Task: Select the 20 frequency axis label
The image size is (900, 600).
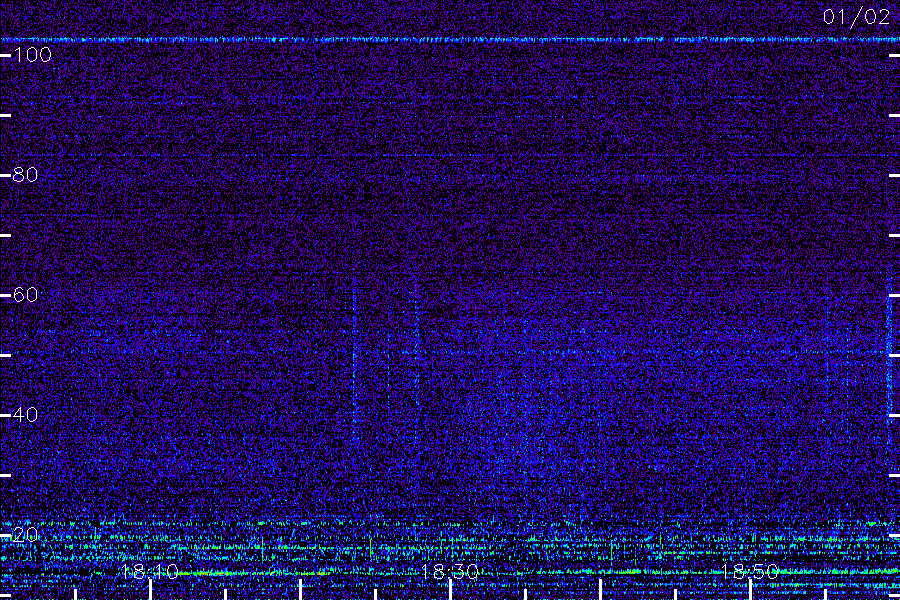Action: tap(25, 535)
